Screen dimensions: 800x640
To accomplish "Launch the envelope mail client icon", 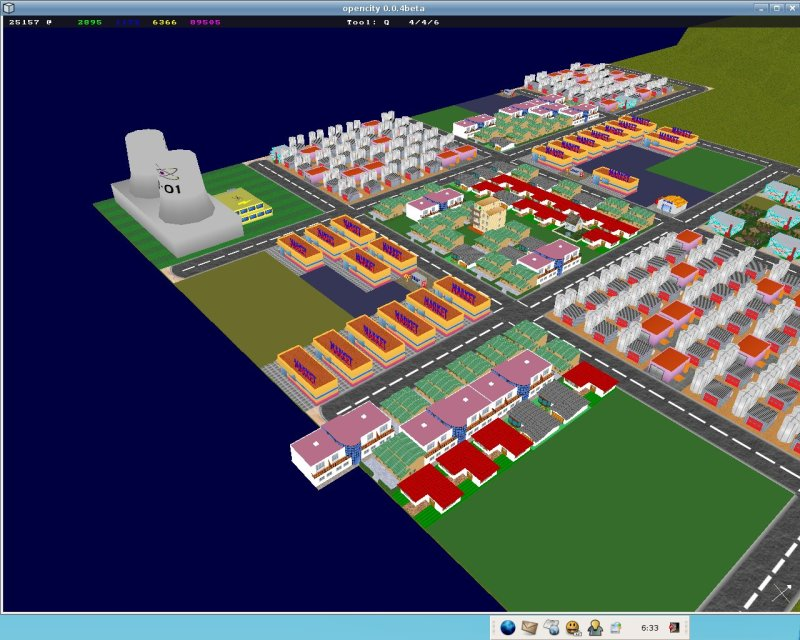I will [x=529, y=628].
